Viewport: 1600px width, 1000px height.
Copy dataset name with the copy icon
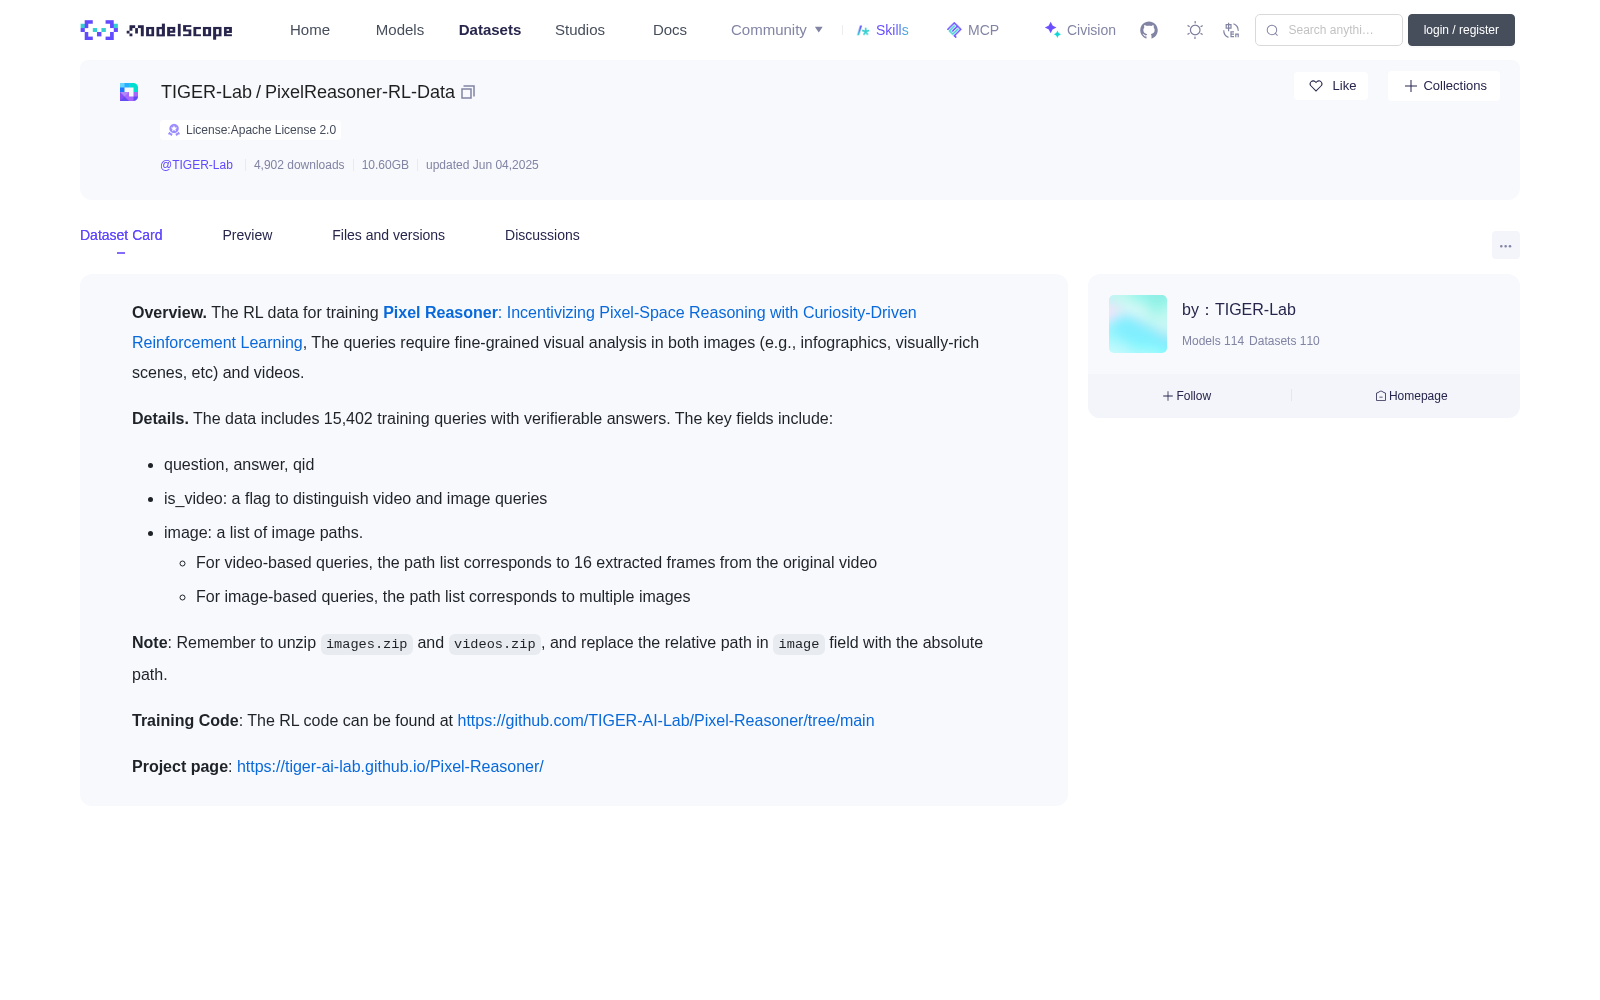468,92
